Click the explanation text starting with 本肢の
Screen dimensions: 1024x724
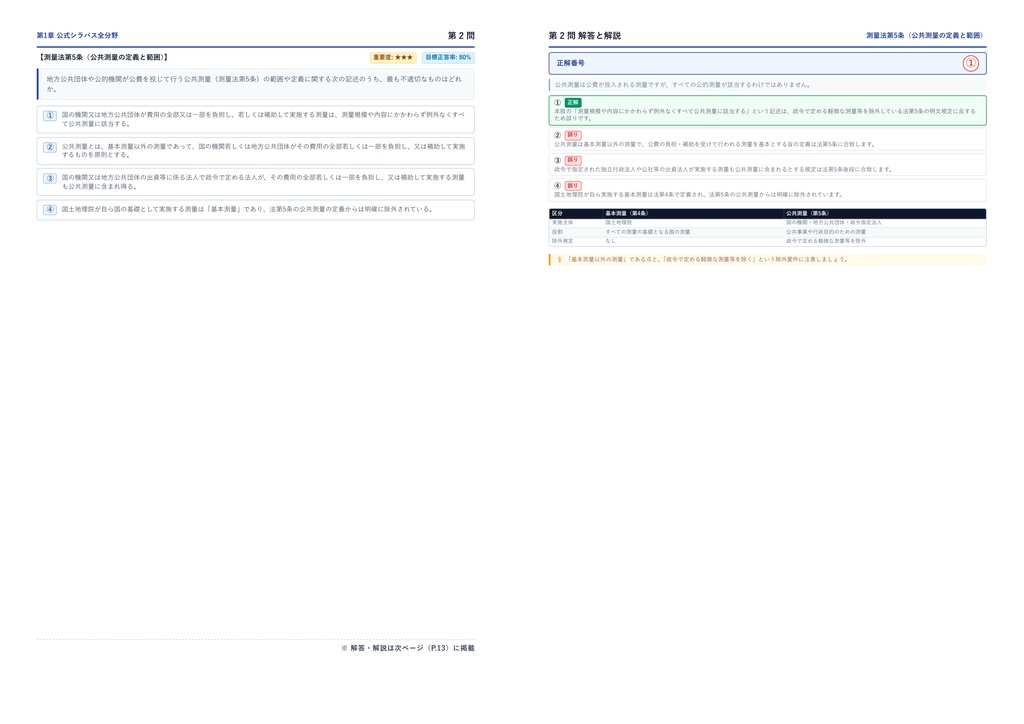[765, 115]
